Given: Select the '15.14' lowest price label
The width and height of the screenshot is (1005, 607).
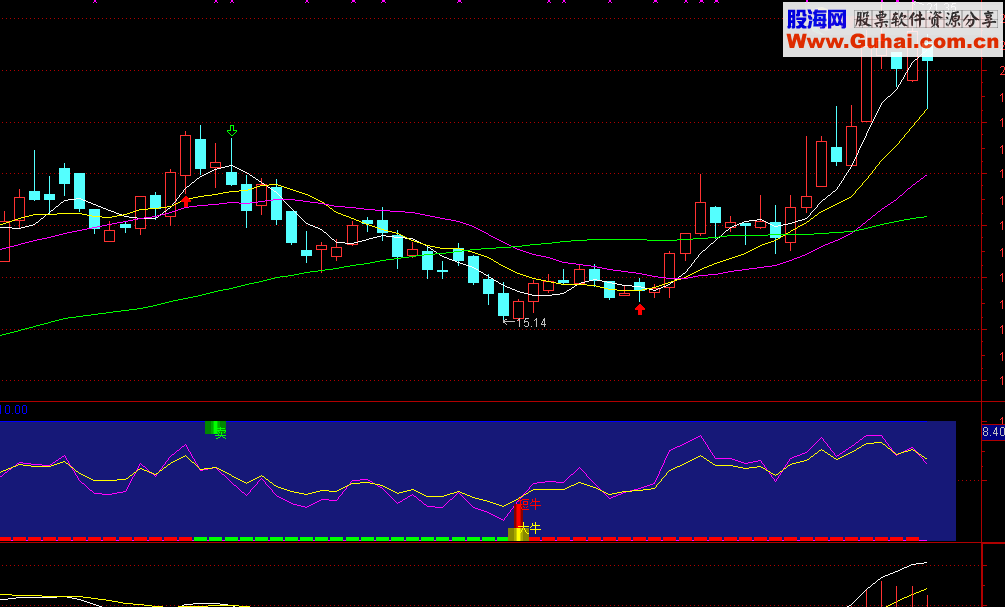Looking at the screenshot, I should (531, 322).
